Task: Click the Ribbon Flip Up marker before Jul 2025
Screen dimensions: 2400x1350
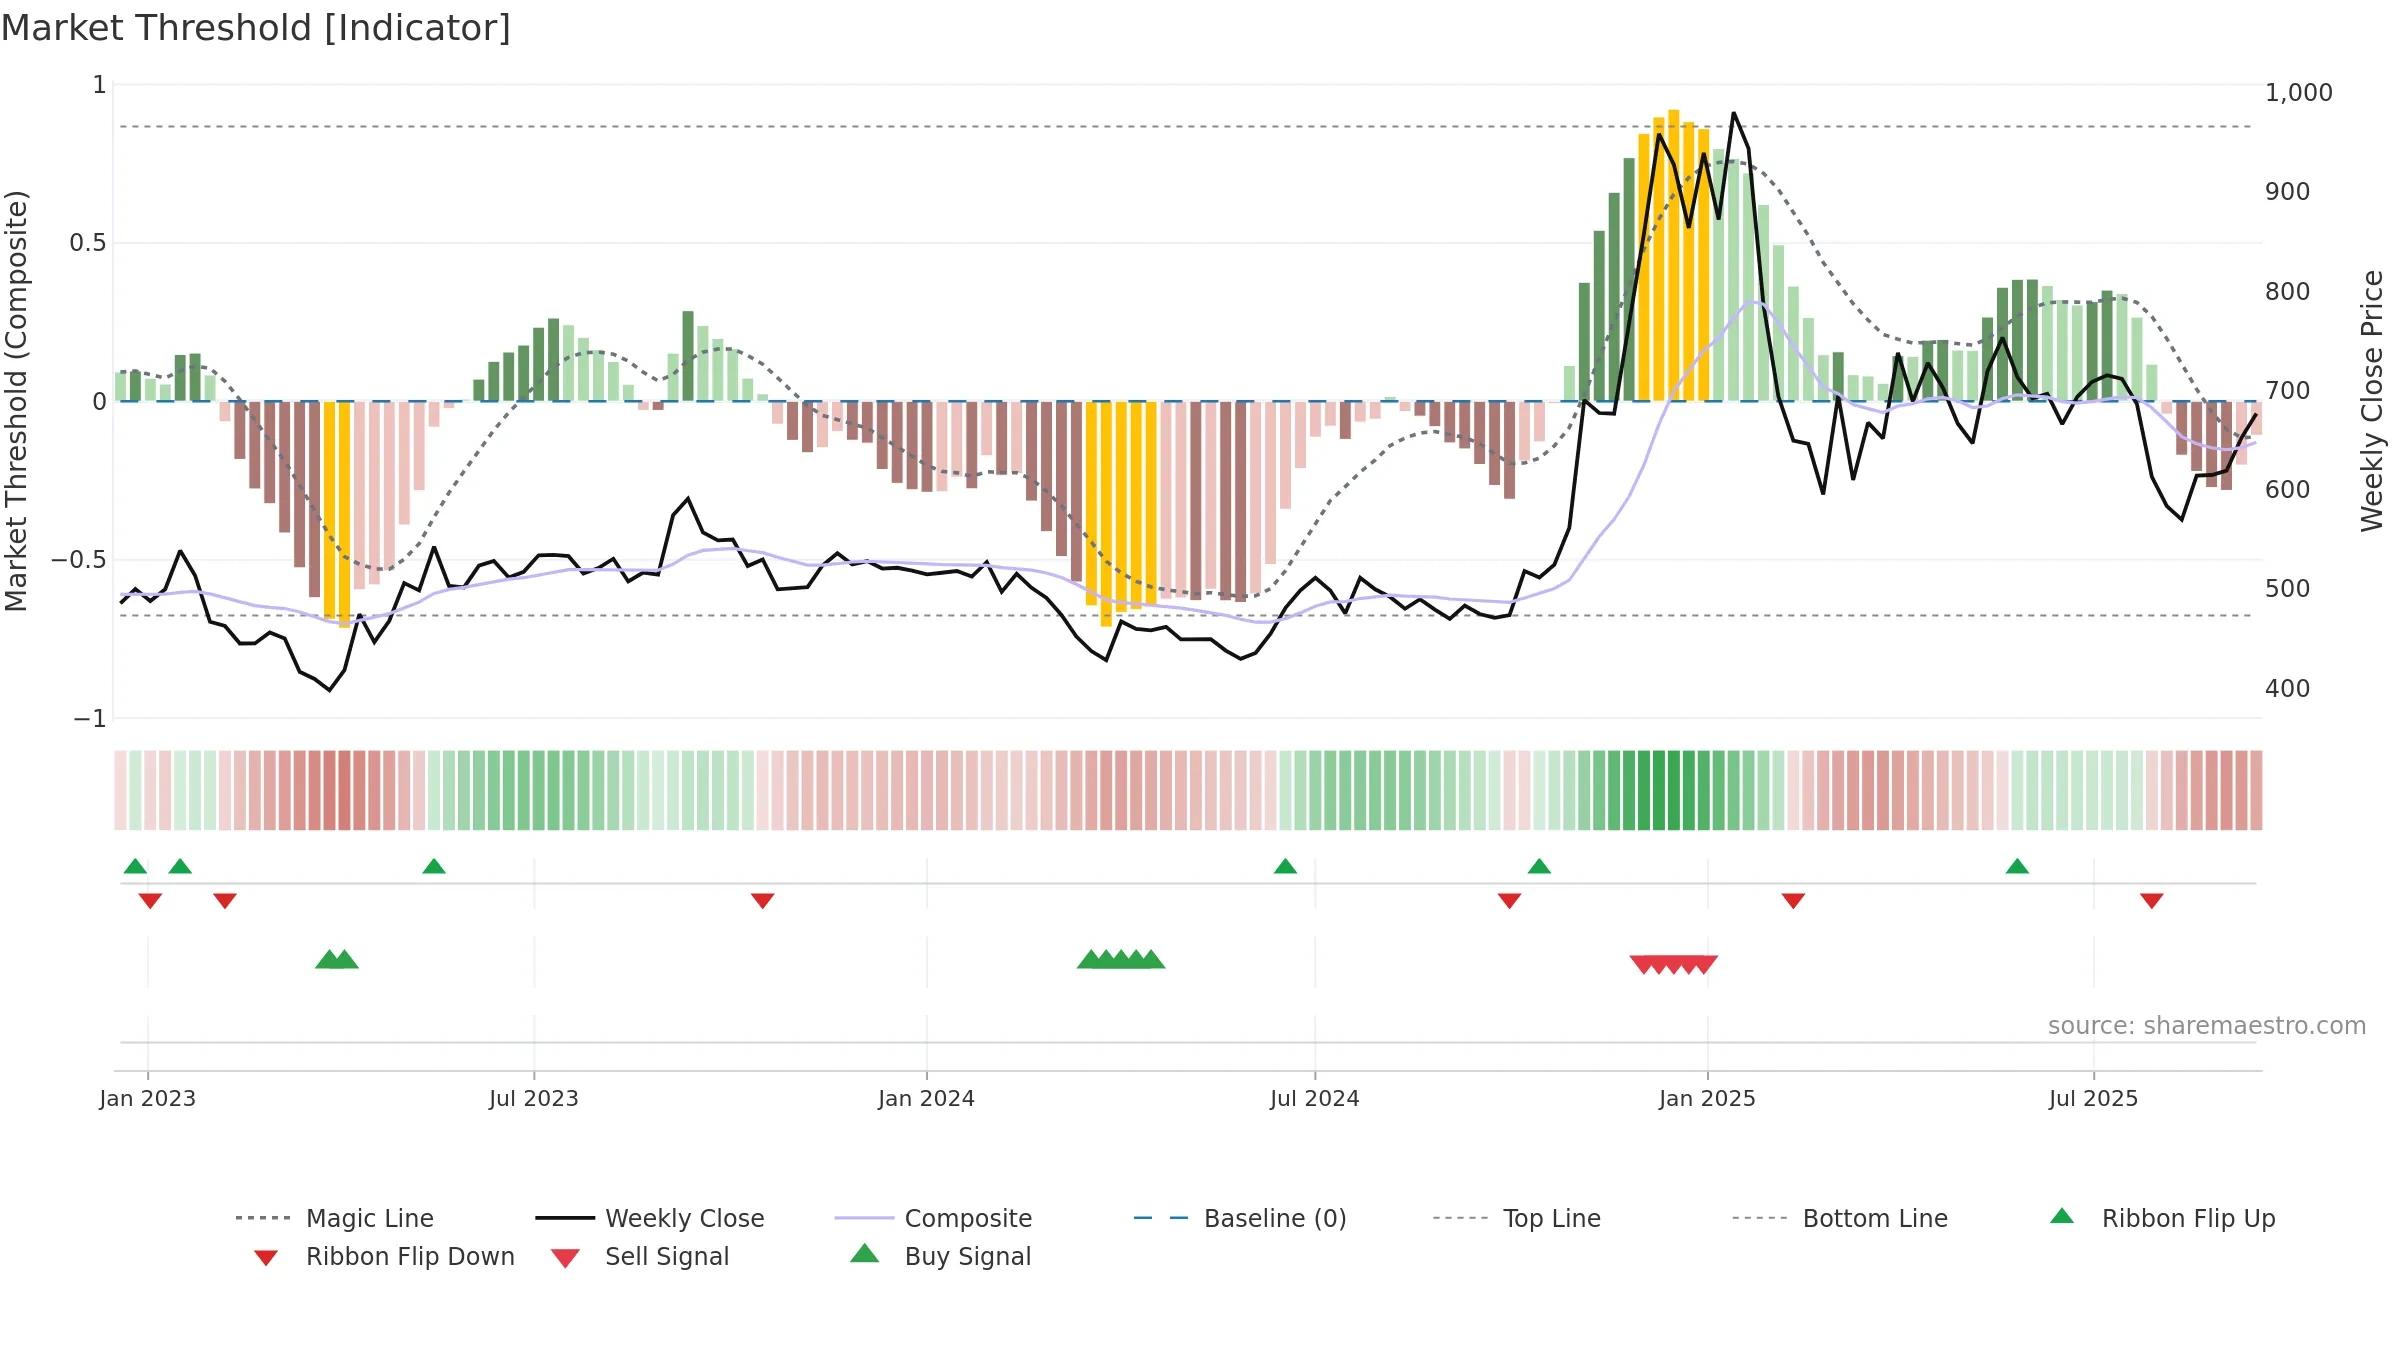Action: (2017, 866)
